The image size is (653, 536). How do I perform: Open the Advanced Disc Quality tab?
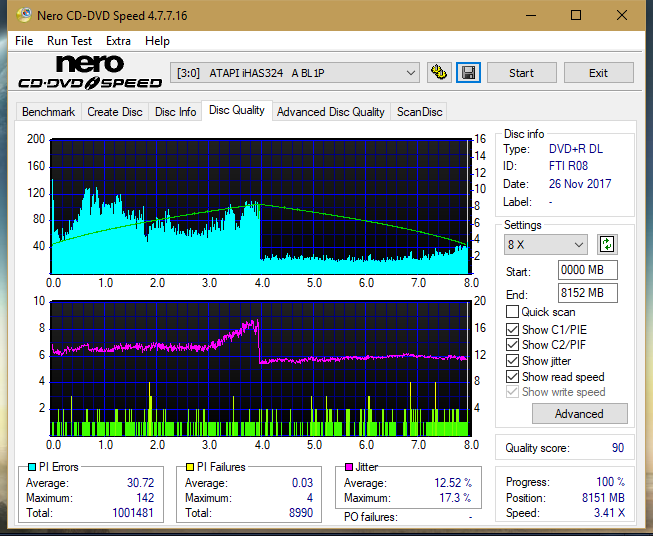pyautogui.click(x=331, y=112)
